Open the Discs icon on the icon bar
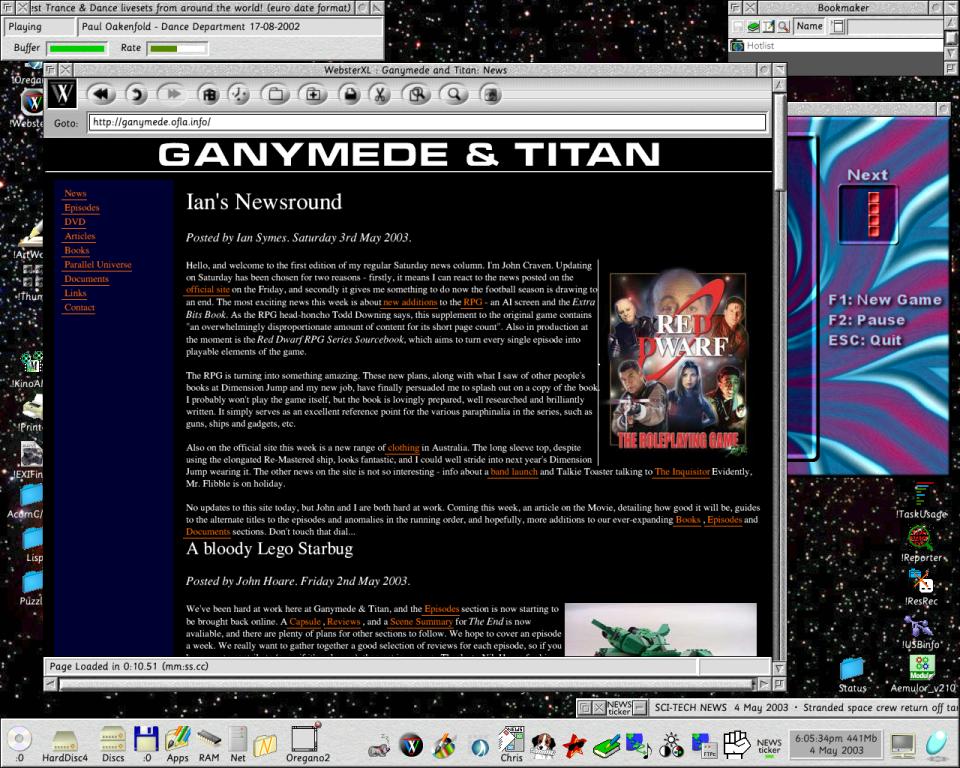The height and width of the screenshot is (768, 960). (x=113, y=744)
